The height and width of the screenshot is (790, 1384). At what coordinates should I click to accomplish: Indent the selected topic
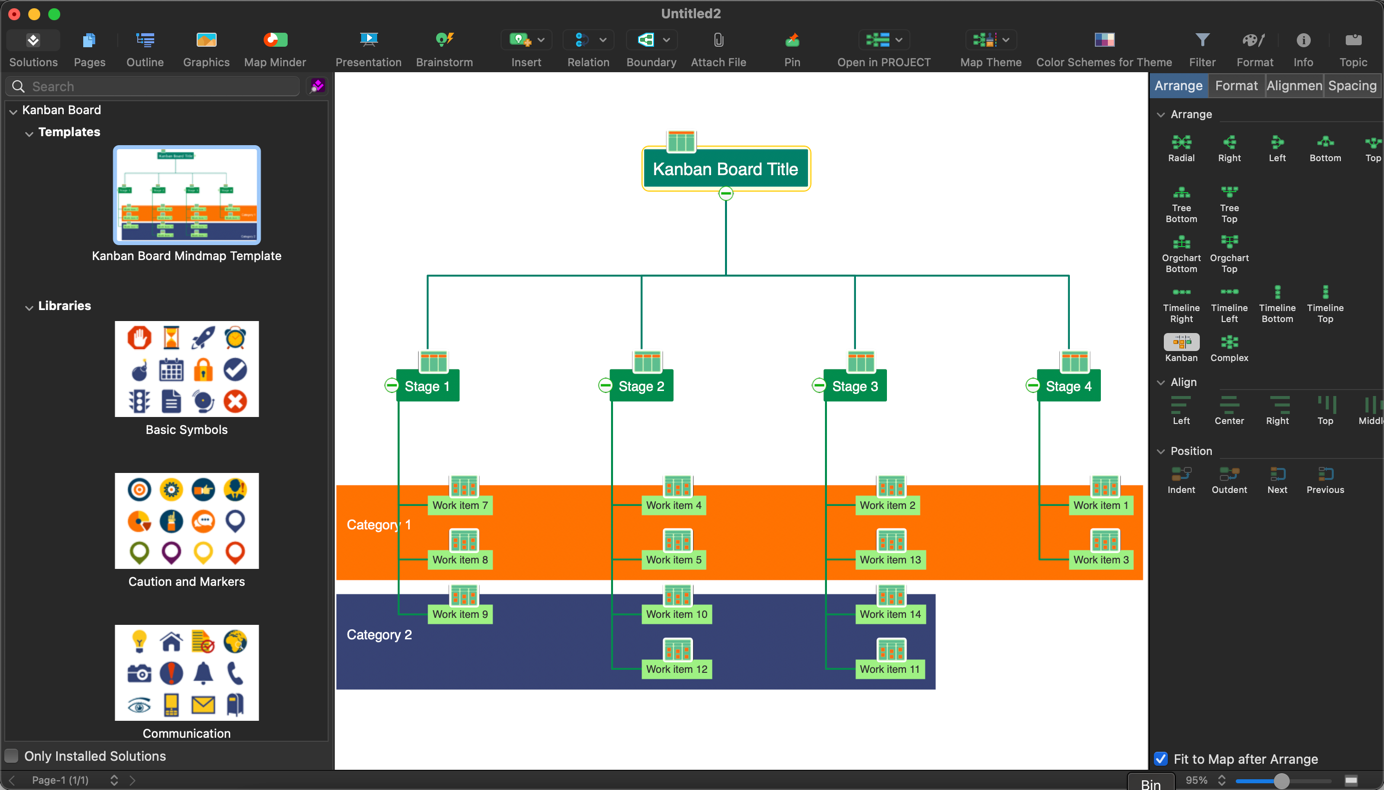point(1181,480)
